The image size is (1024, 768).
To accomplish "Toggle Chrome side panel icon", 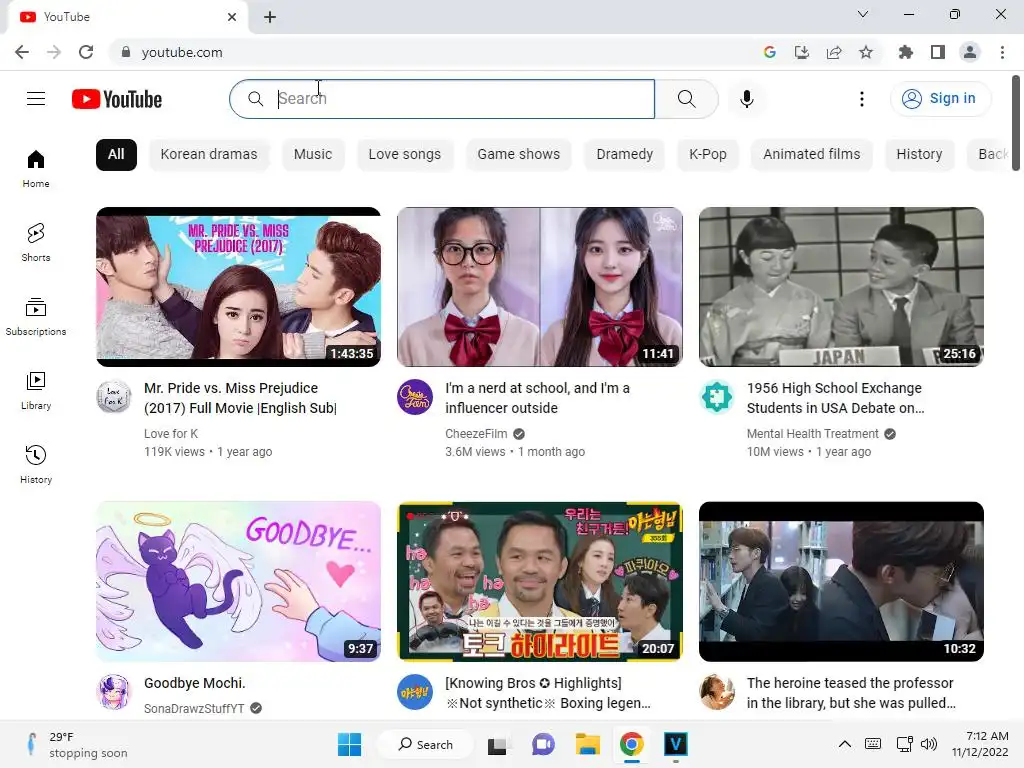I will [x=938, y=52].
